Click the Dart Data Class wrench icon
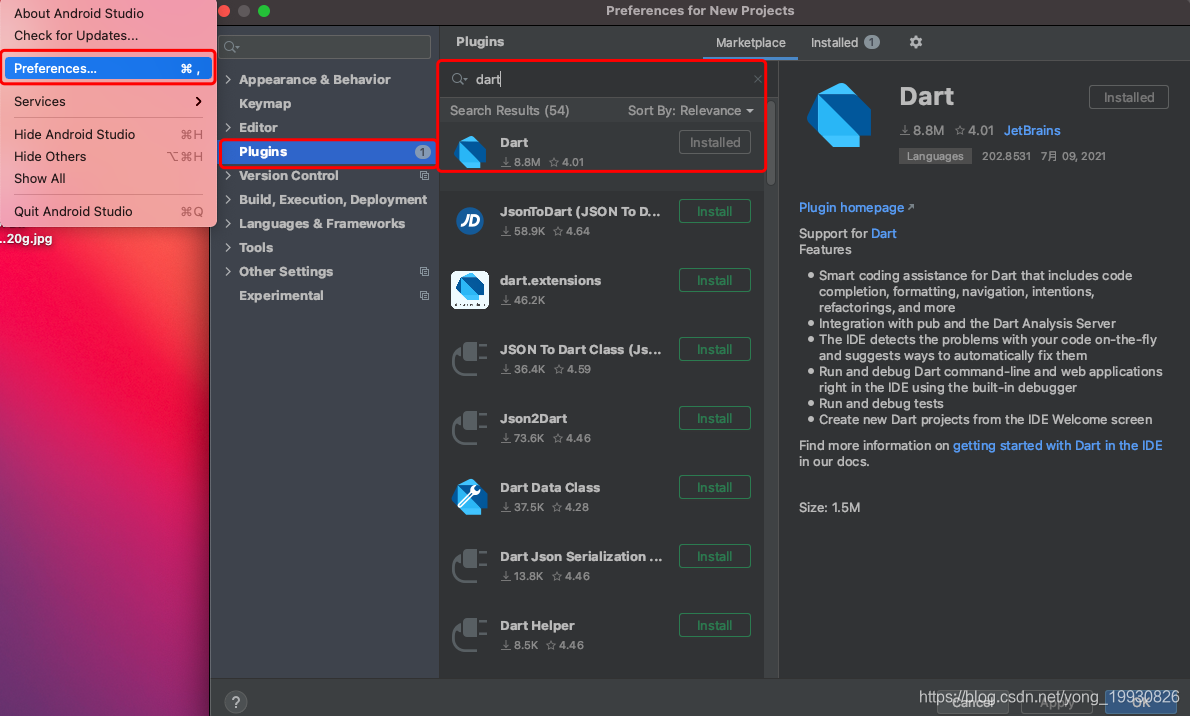1190x716 pixels. (x=470, y=497)
